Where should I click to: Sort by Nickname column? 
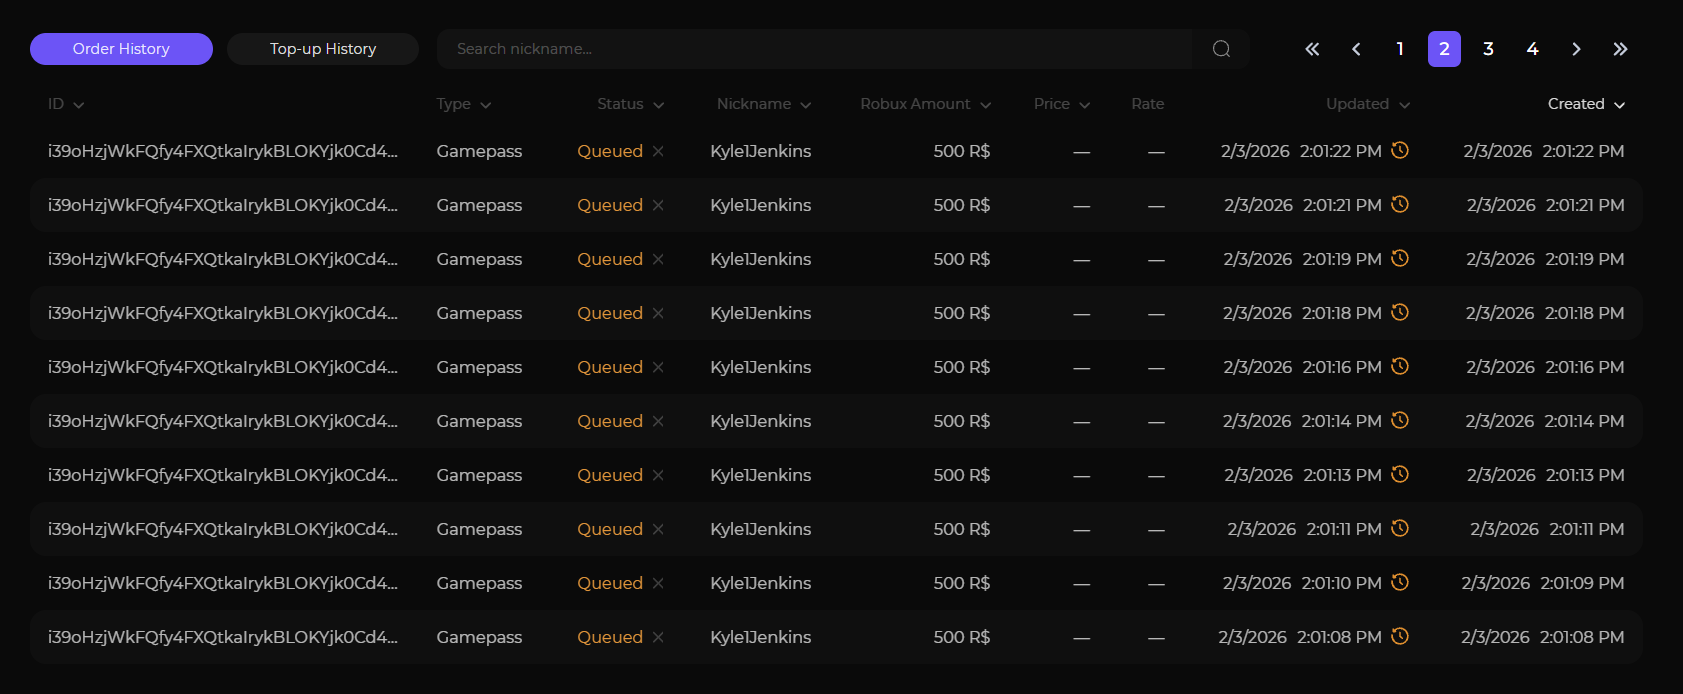pyautogui.click(x=764, y=104)
